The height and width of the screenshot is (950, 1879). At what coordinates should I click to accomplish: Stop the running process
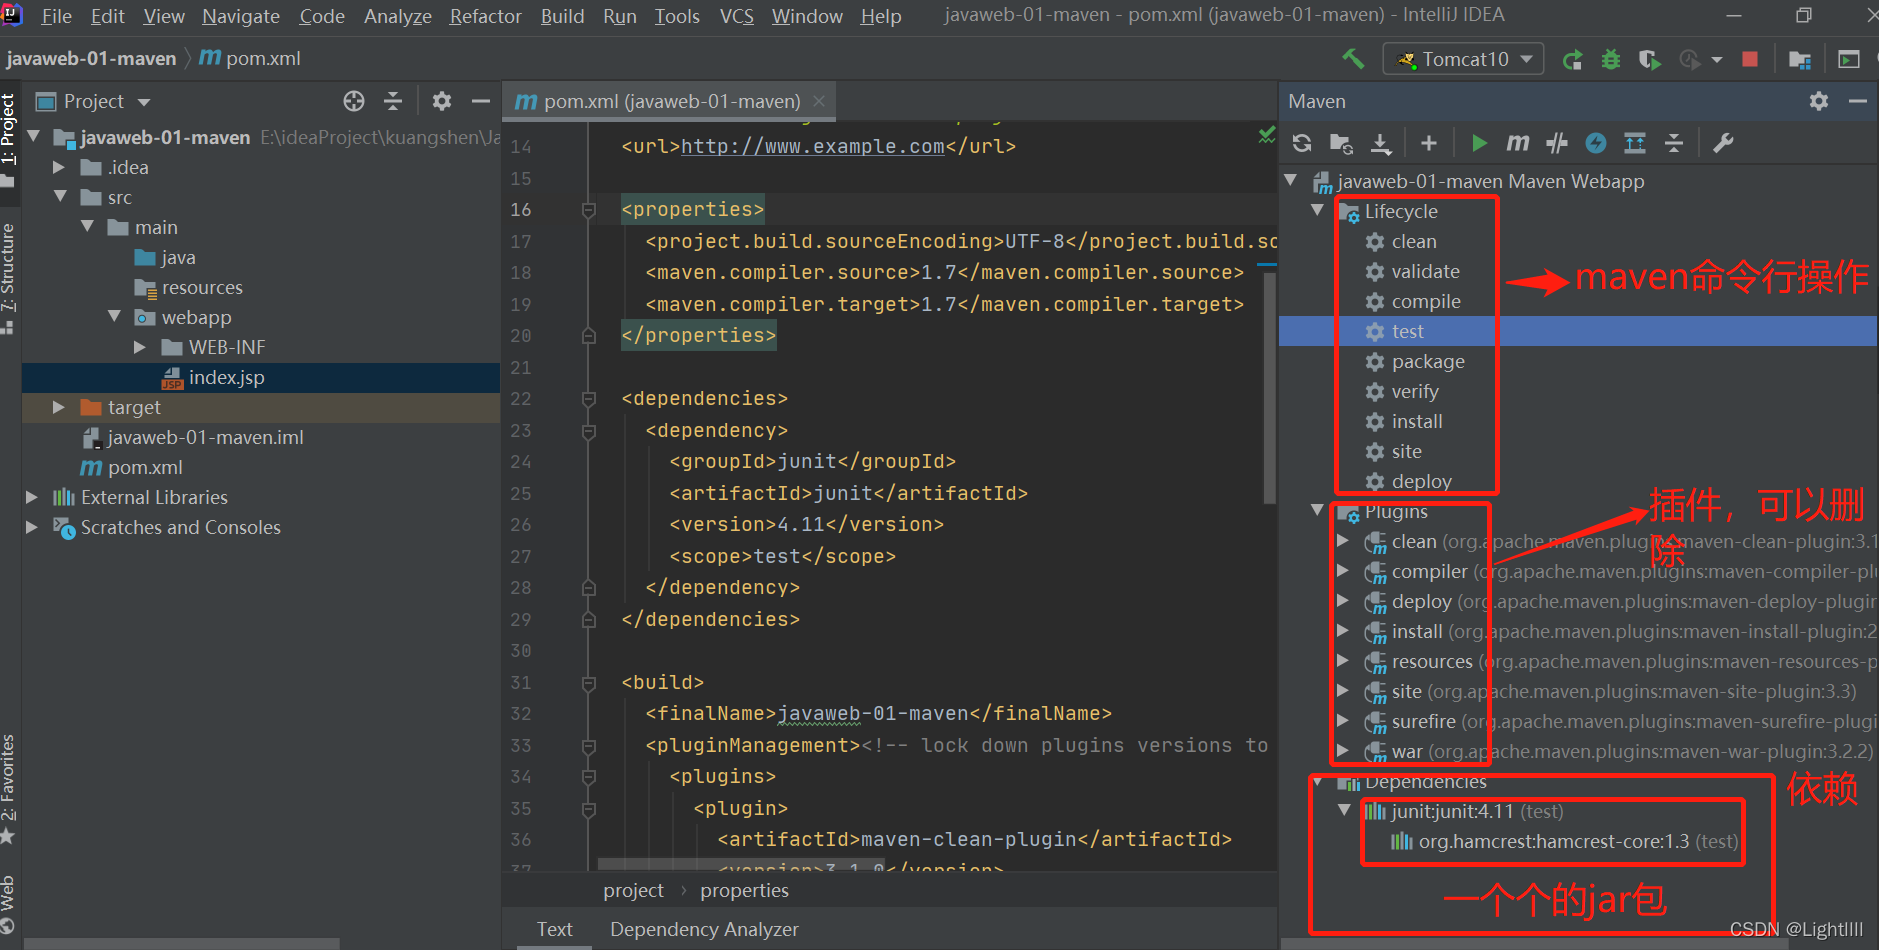click(1750, 59)
